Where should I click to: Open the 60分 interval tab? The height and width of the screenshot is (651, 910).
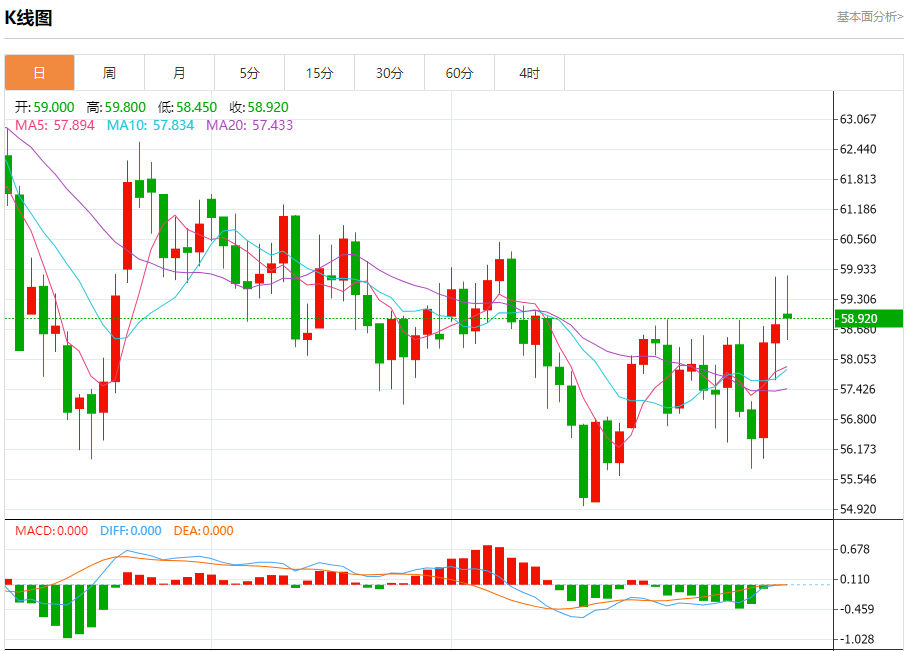[460, 73]
